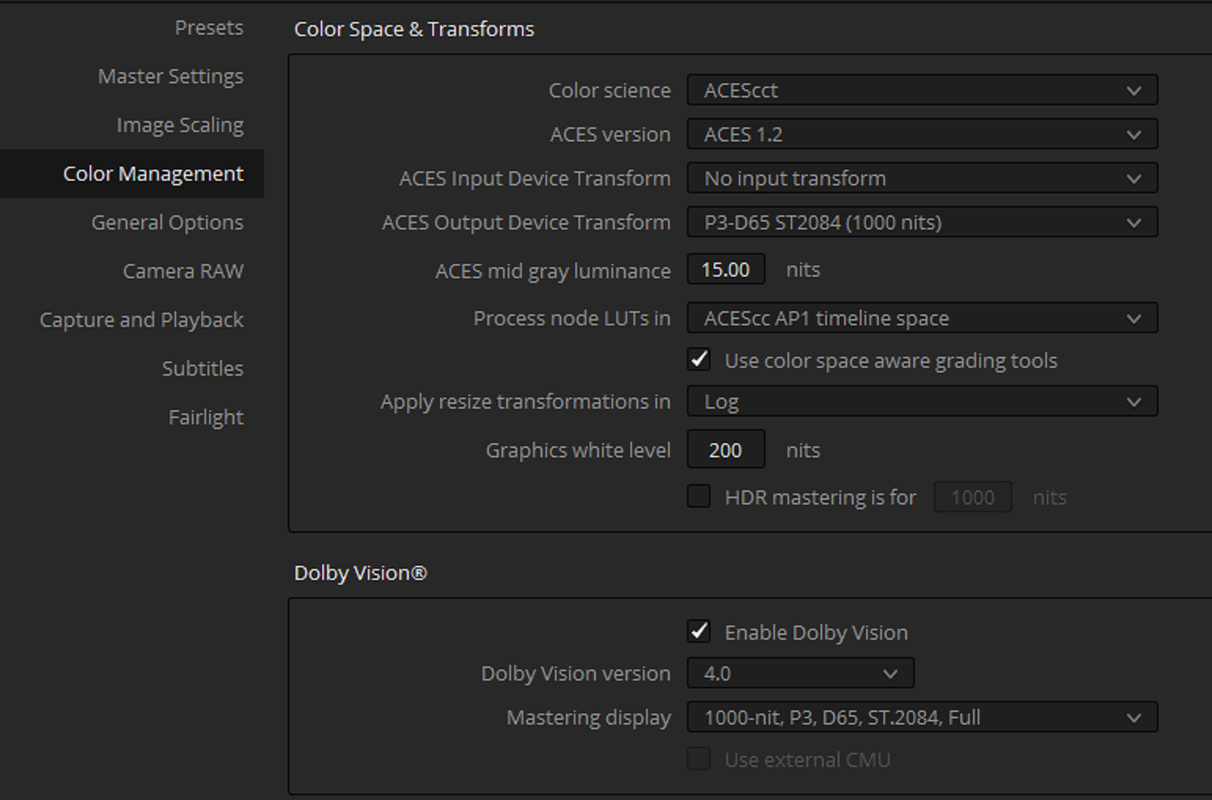Switch to Camera RAW settings

coord(183,271)
